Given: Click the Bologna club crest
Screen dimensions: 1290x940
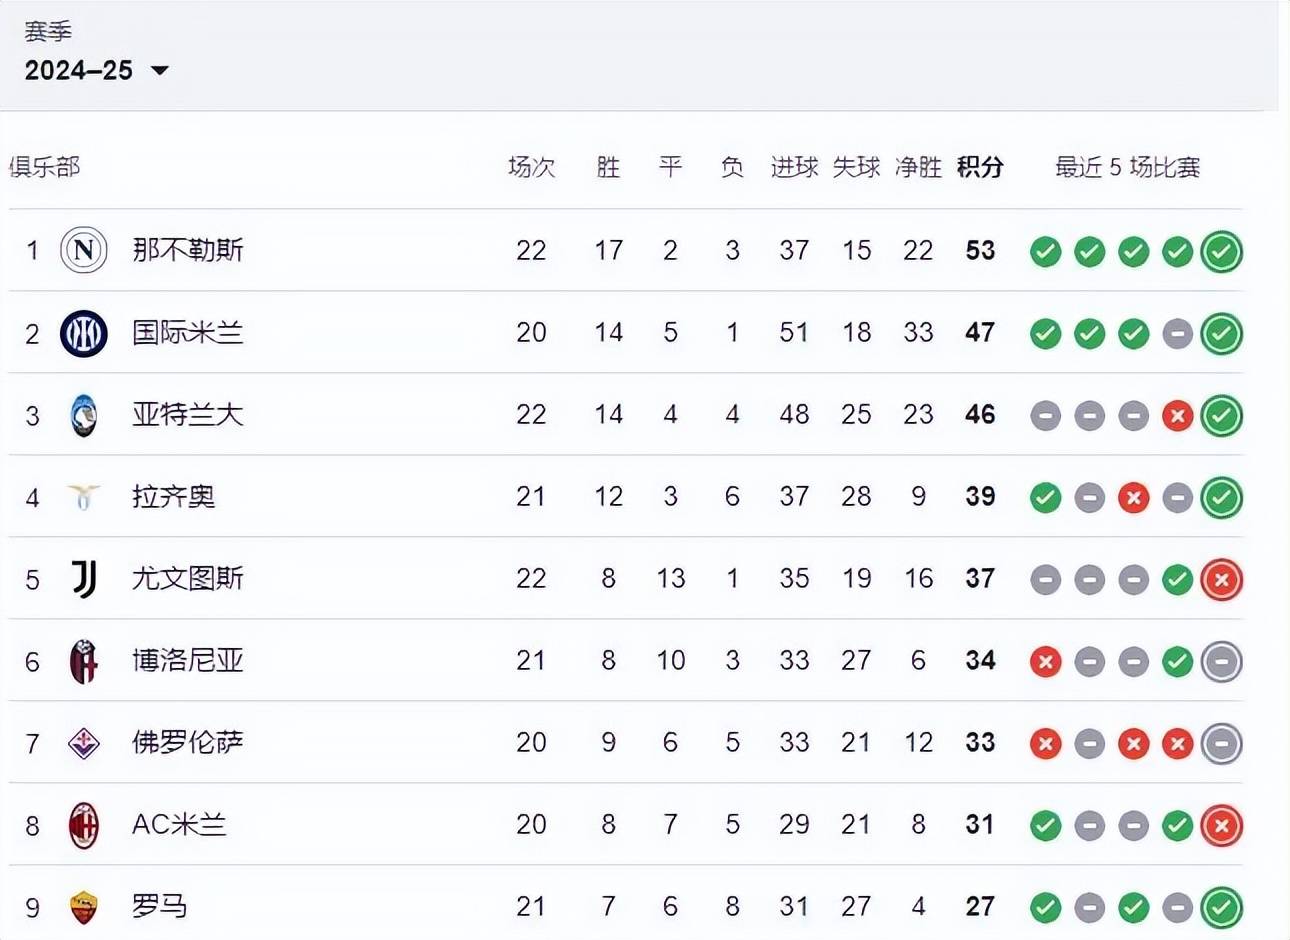Looking at the screenshot, I should click(84, 661).
